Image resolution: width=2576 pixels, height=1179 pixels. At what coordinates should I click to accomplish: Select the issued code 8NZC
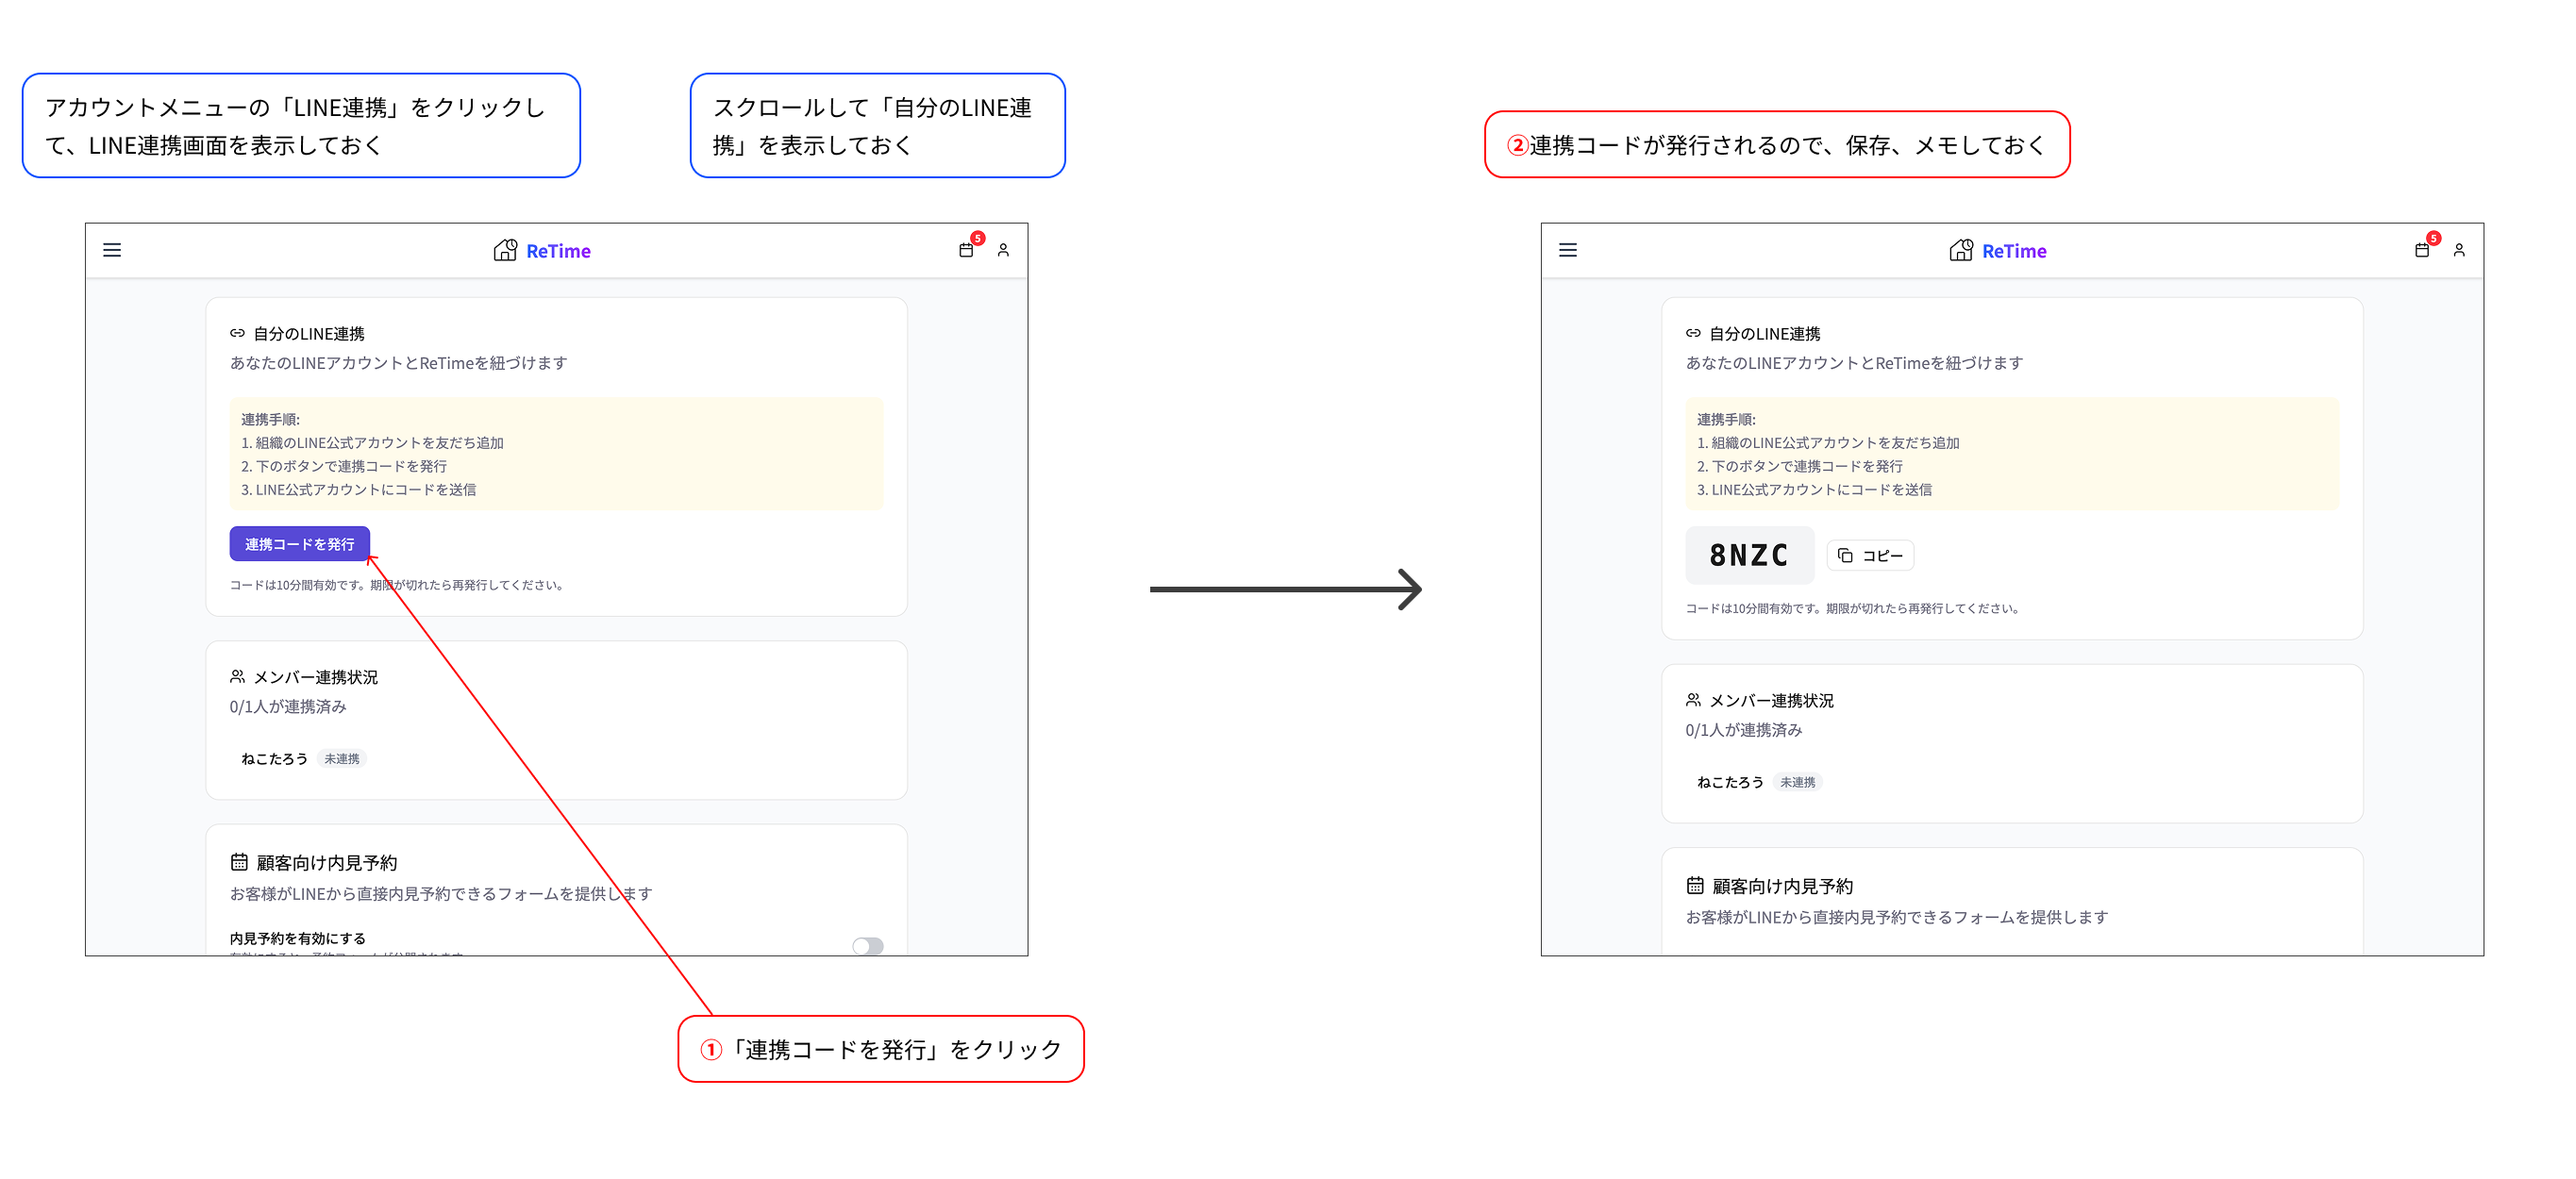[x=1749, y=555]
